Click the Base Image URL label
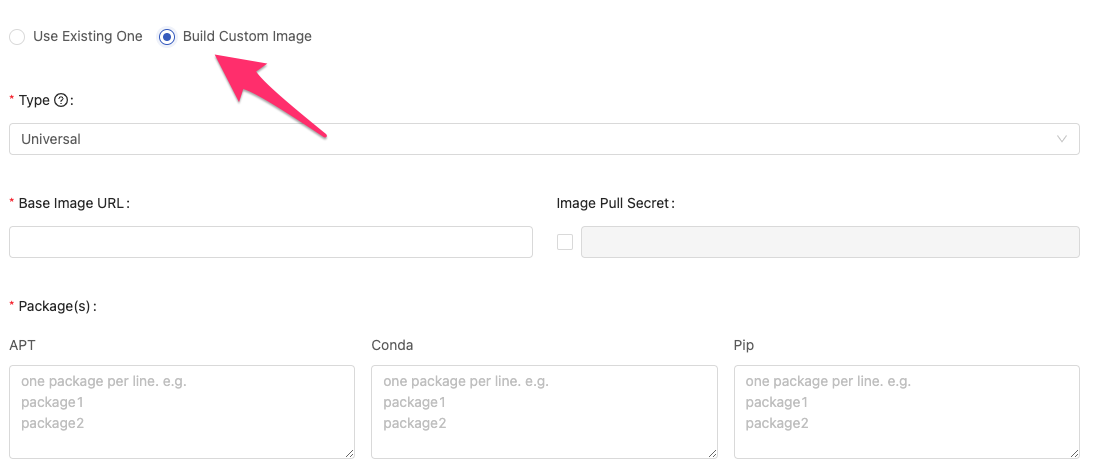Viewport: 1101px width, 471px height. (74, 204)
